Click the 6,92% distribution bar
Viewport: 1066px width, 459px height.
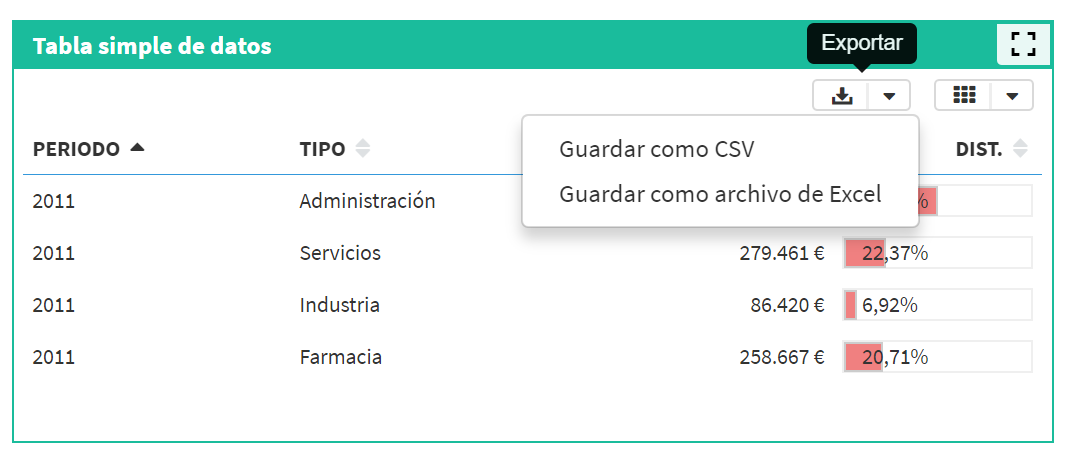click(938, 305)
